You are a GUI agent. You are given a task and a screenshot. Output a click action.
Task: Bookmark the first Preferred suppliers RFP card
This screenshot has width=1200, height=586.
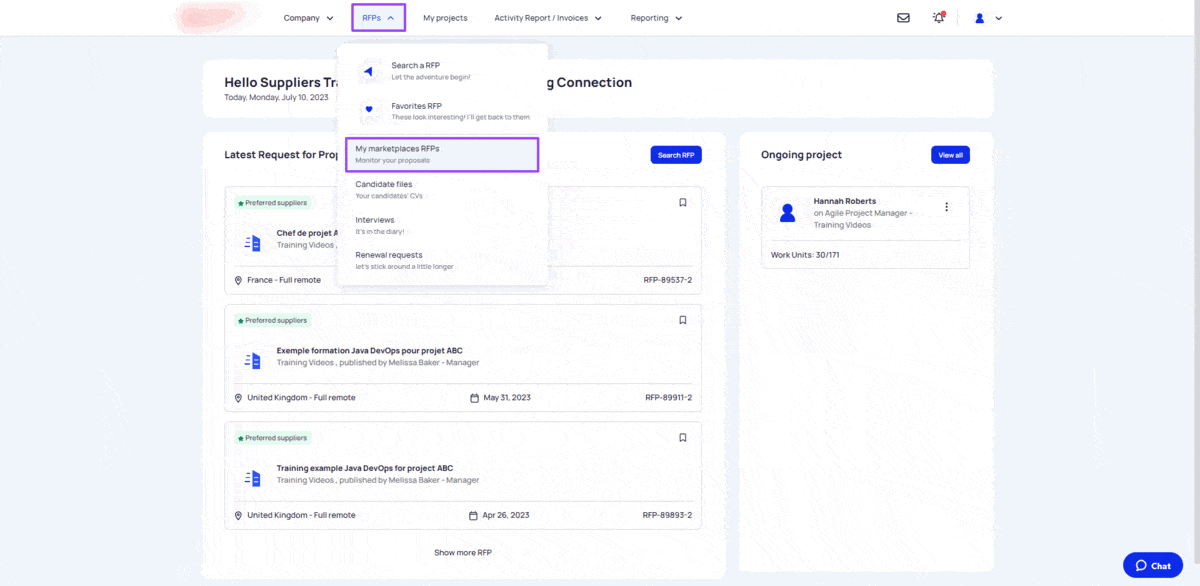click(683, 202)
